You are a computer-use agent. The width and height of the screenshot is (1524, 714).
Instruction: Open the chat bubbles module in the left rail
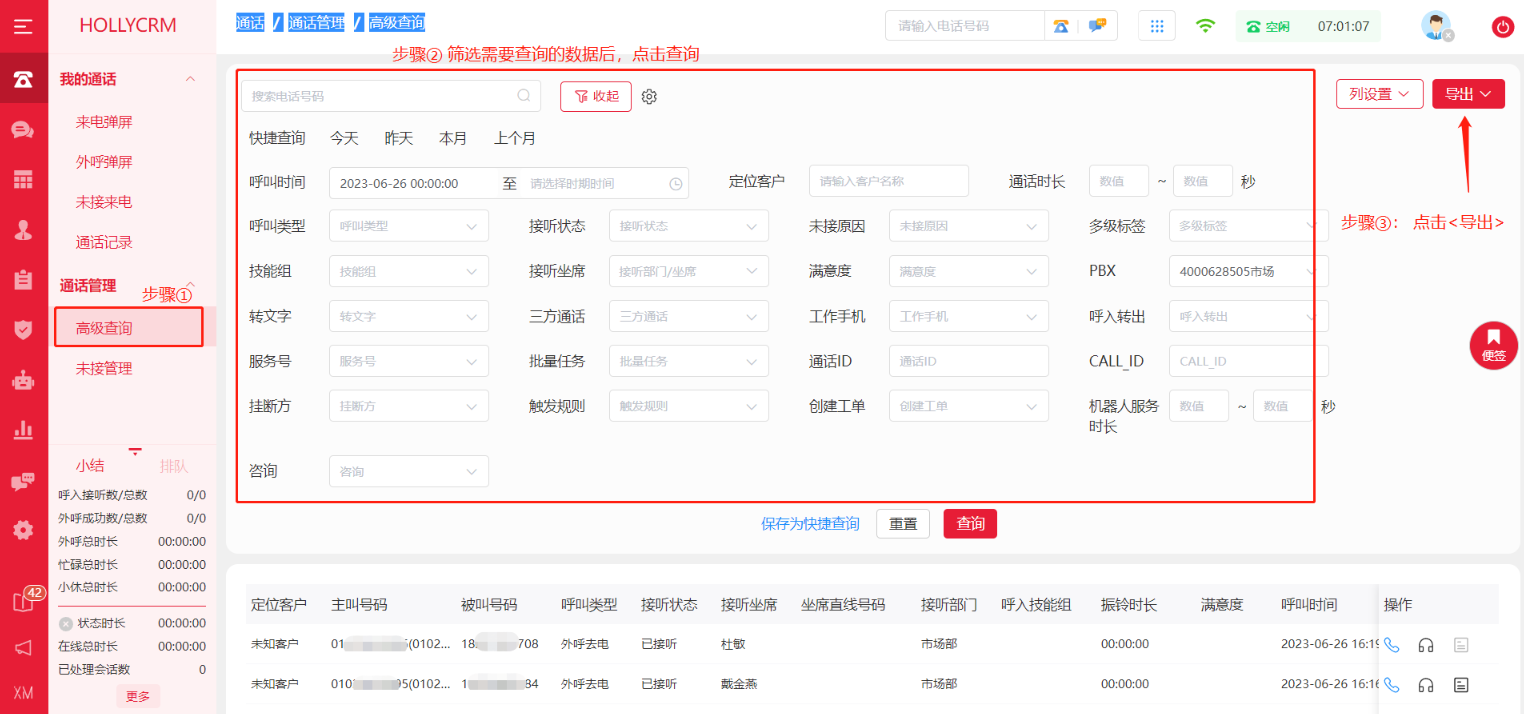point(23,130)
